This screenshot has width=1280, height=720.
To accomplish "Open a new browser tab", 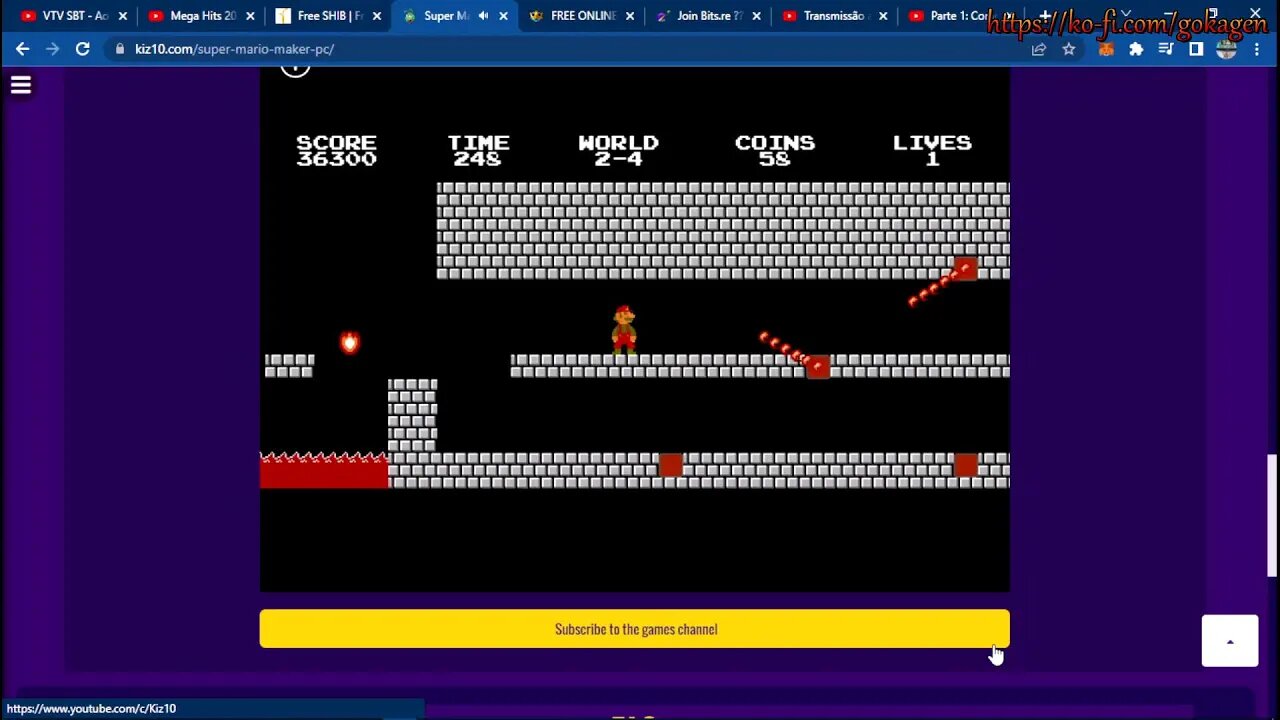I will point(1044,16).
